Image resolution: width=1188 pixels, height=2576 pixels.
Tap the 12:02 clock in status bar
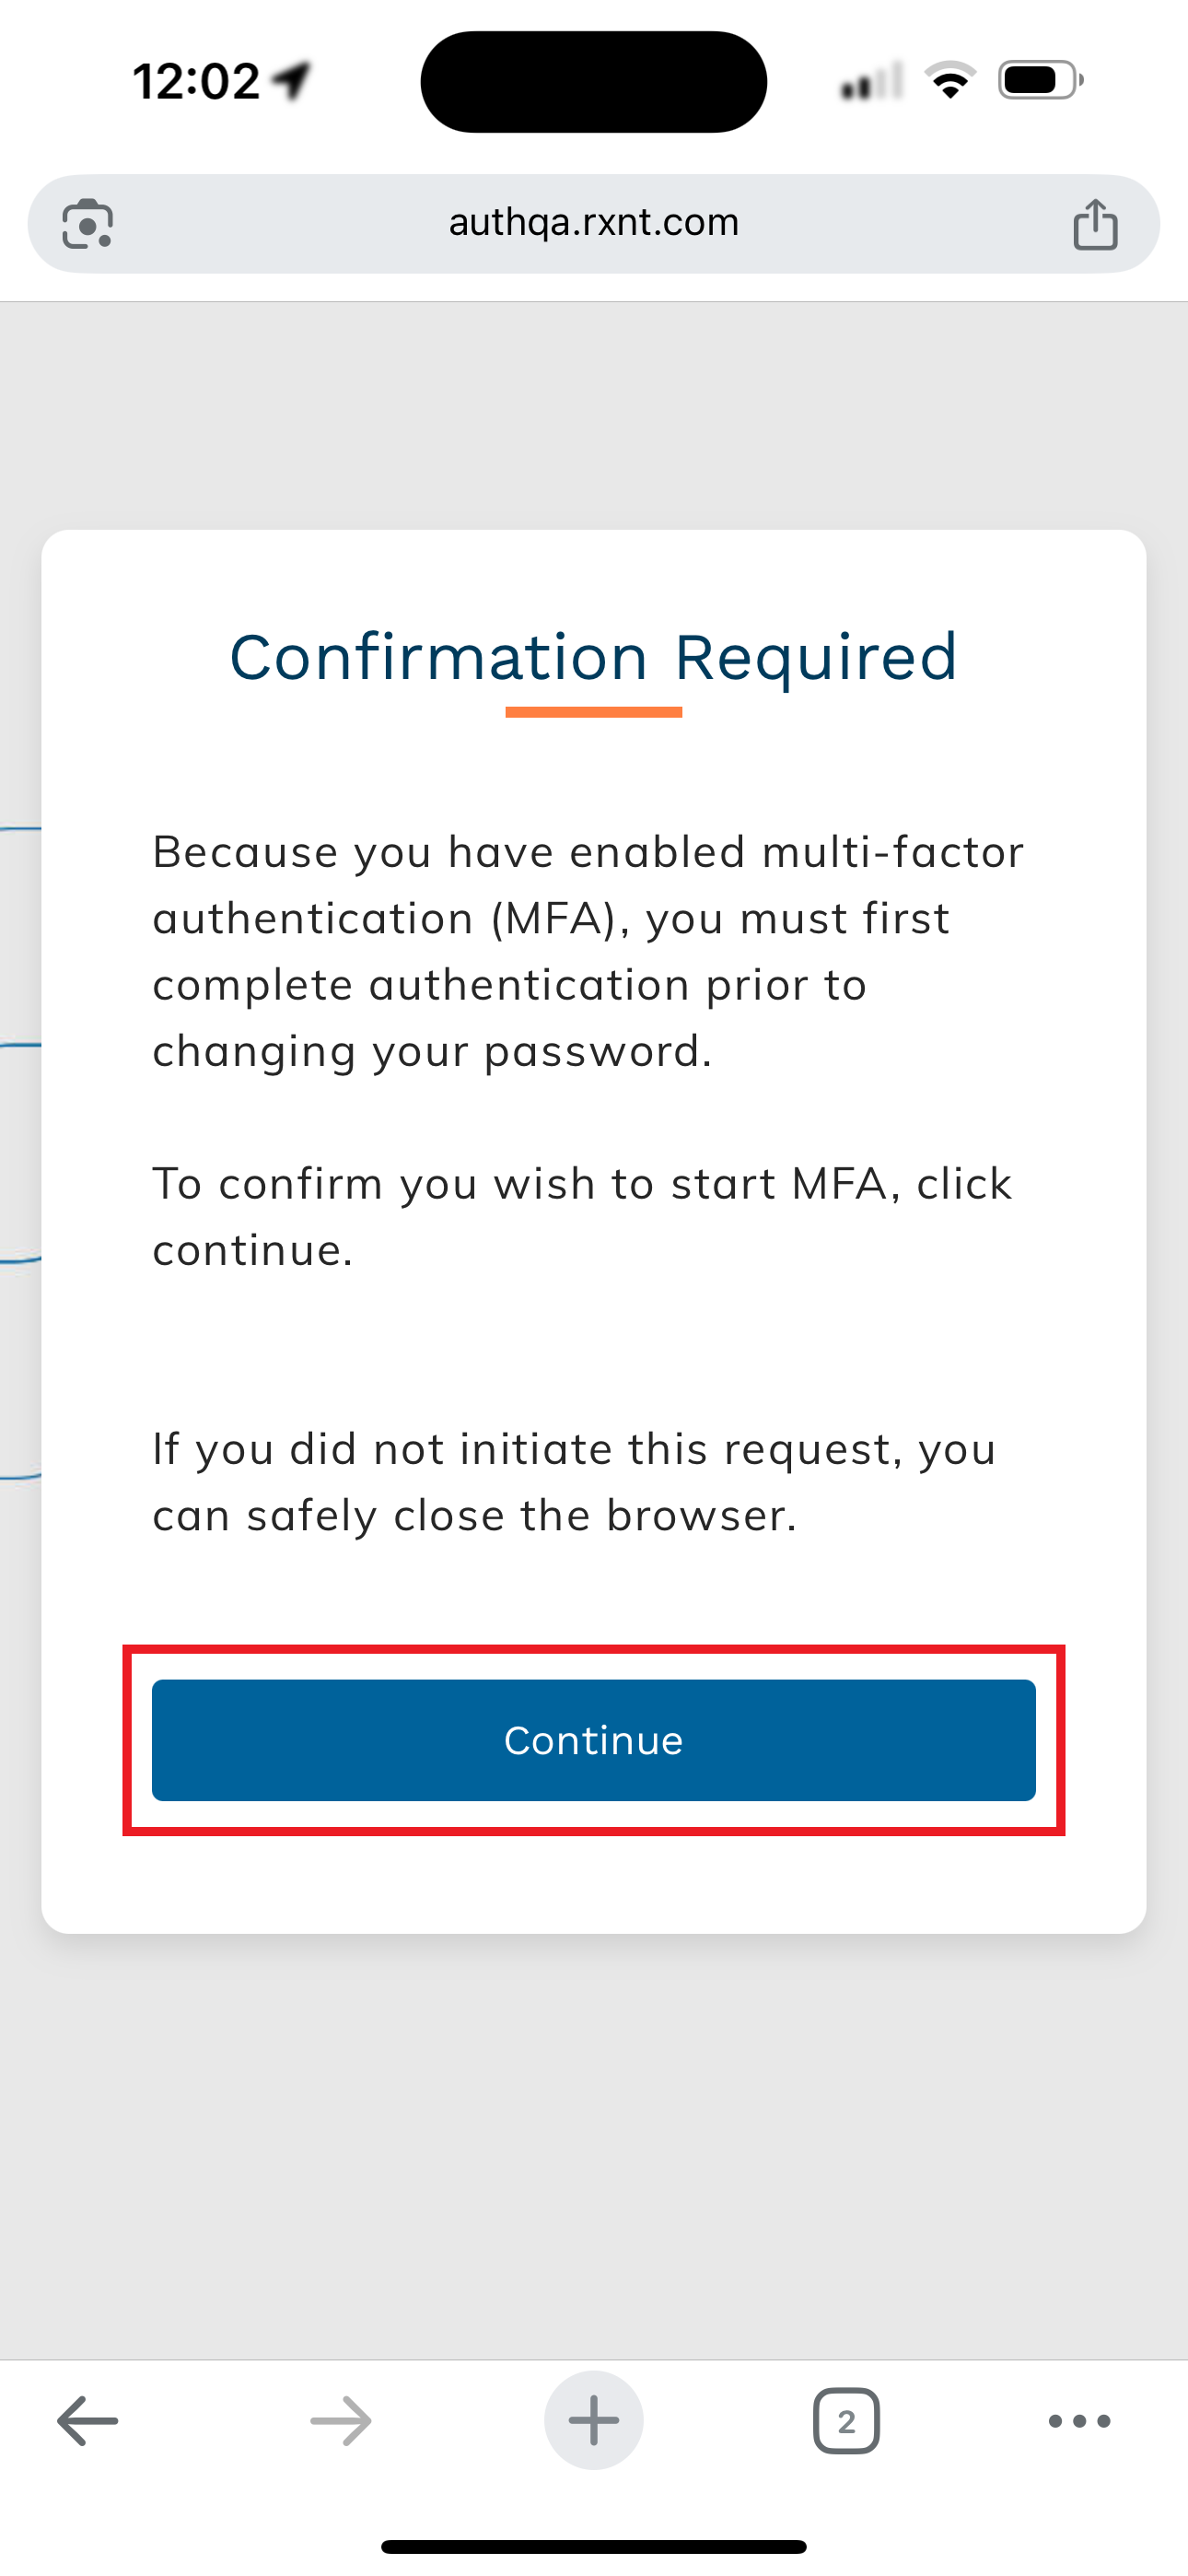point(196,81)
